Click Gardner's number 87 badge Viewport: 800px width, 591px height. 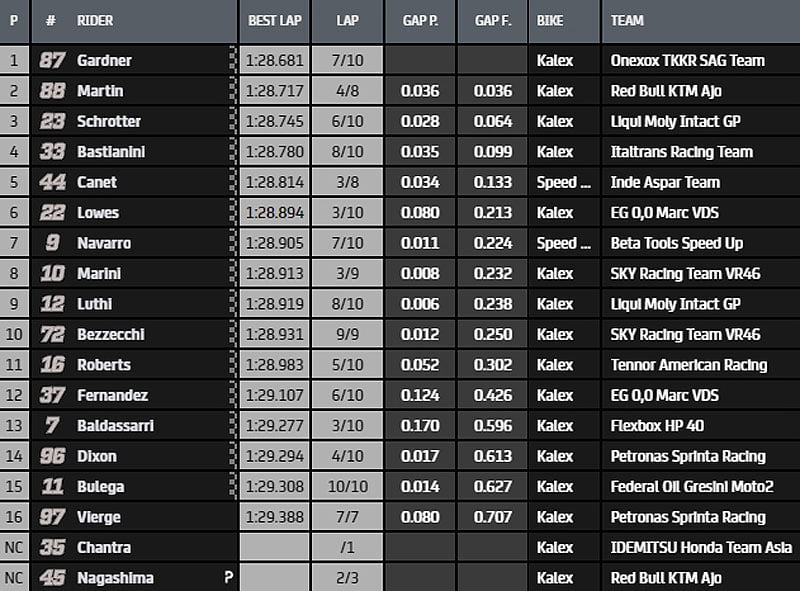(x=52, y=61)
